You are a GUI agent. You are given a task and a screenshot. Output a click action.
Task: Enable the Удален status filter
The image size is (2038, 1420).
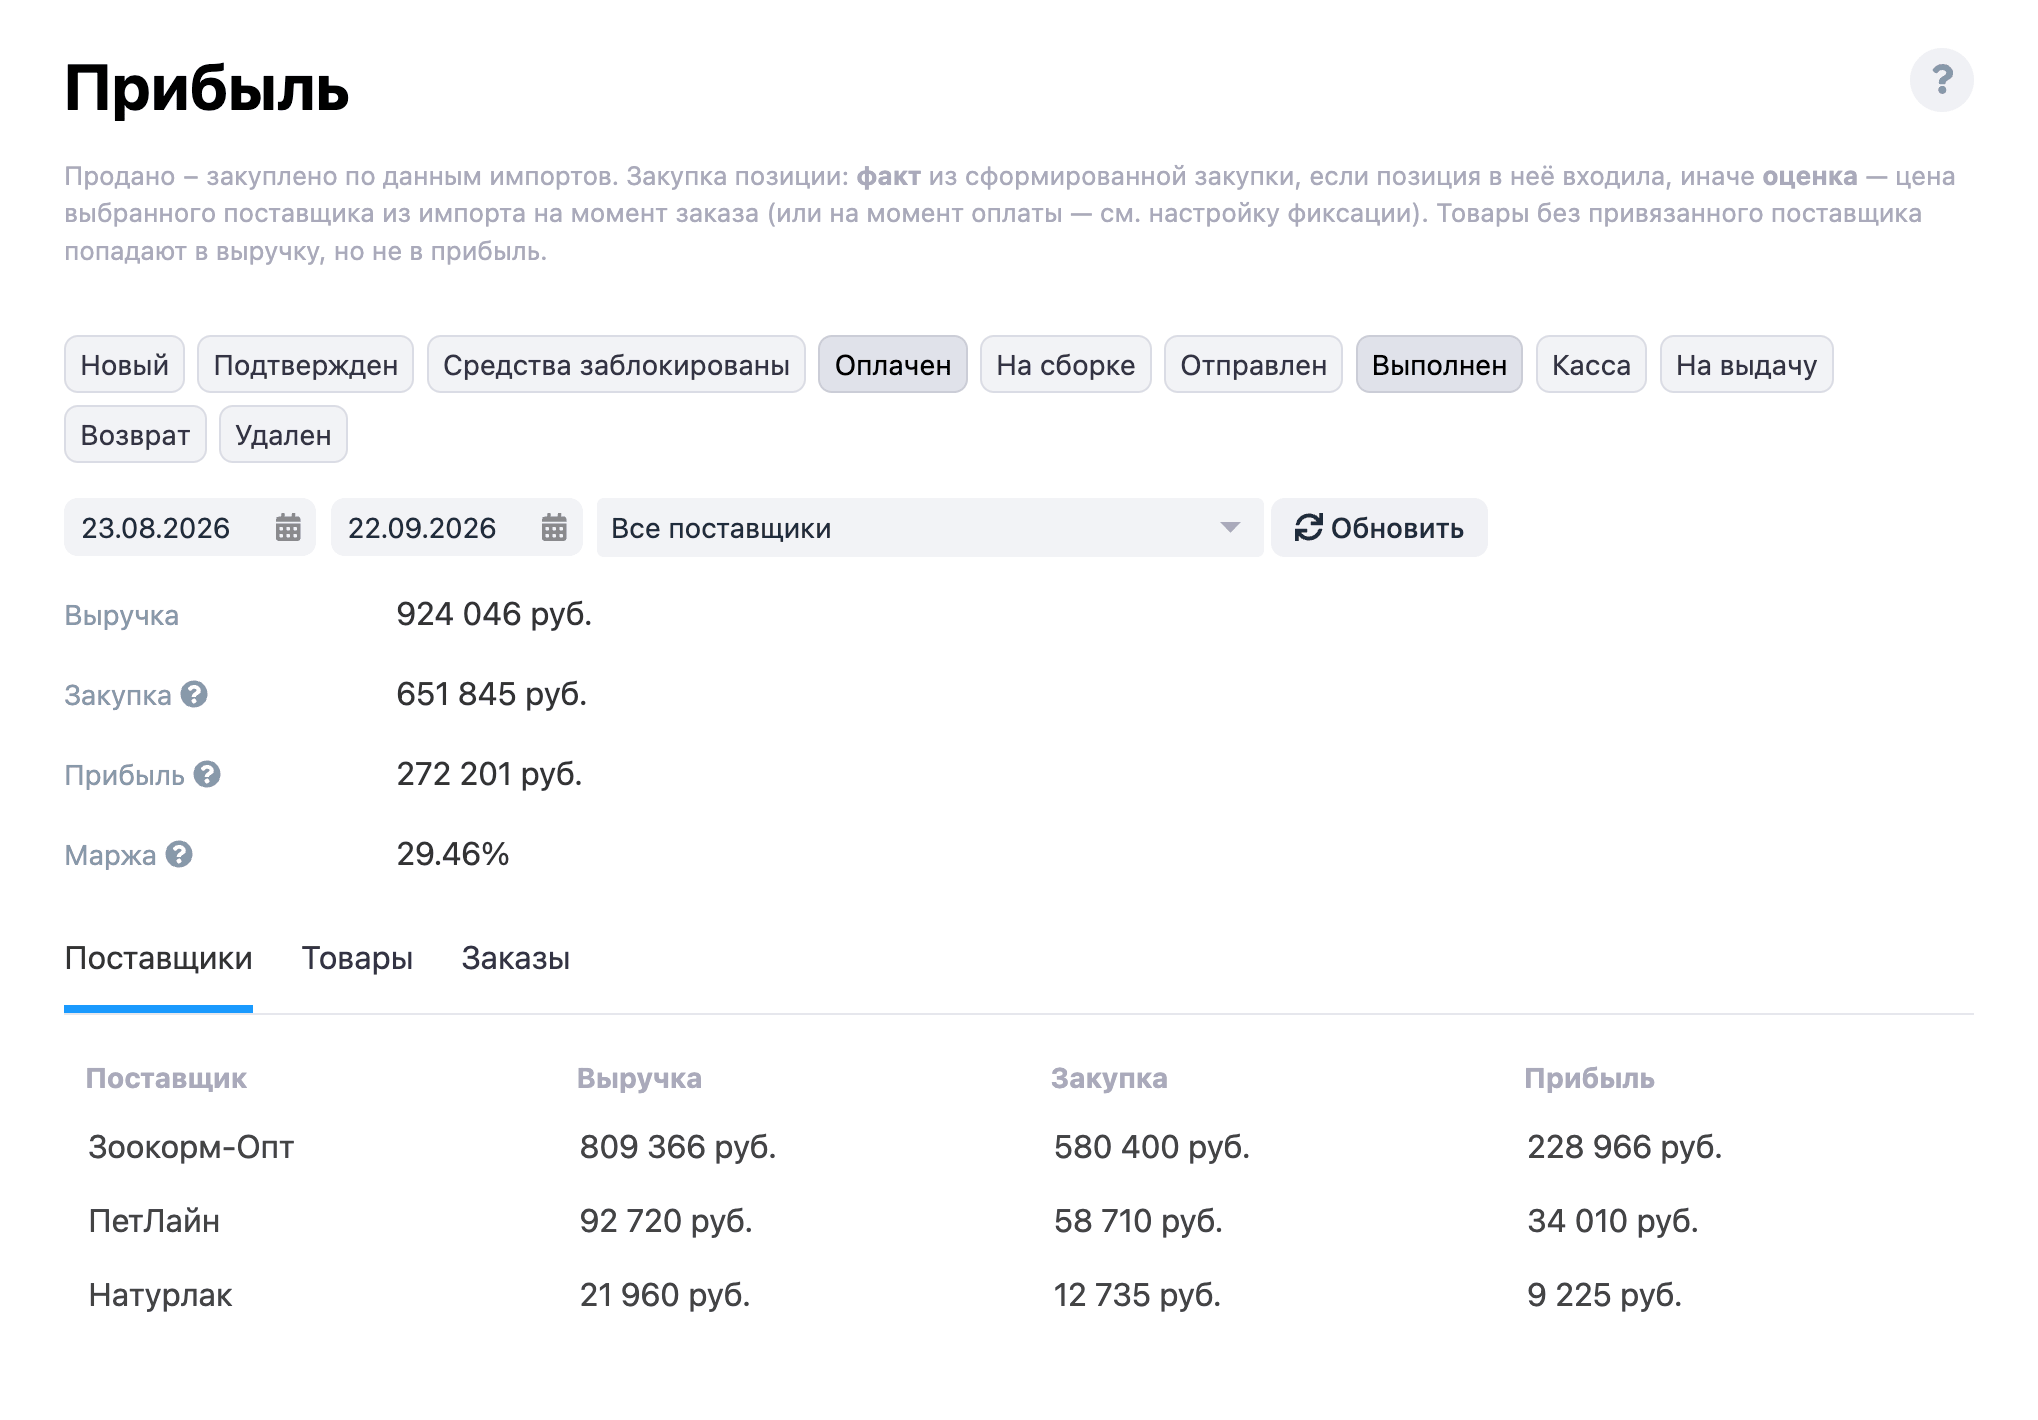pyautogui.click(x=283, y=435)
